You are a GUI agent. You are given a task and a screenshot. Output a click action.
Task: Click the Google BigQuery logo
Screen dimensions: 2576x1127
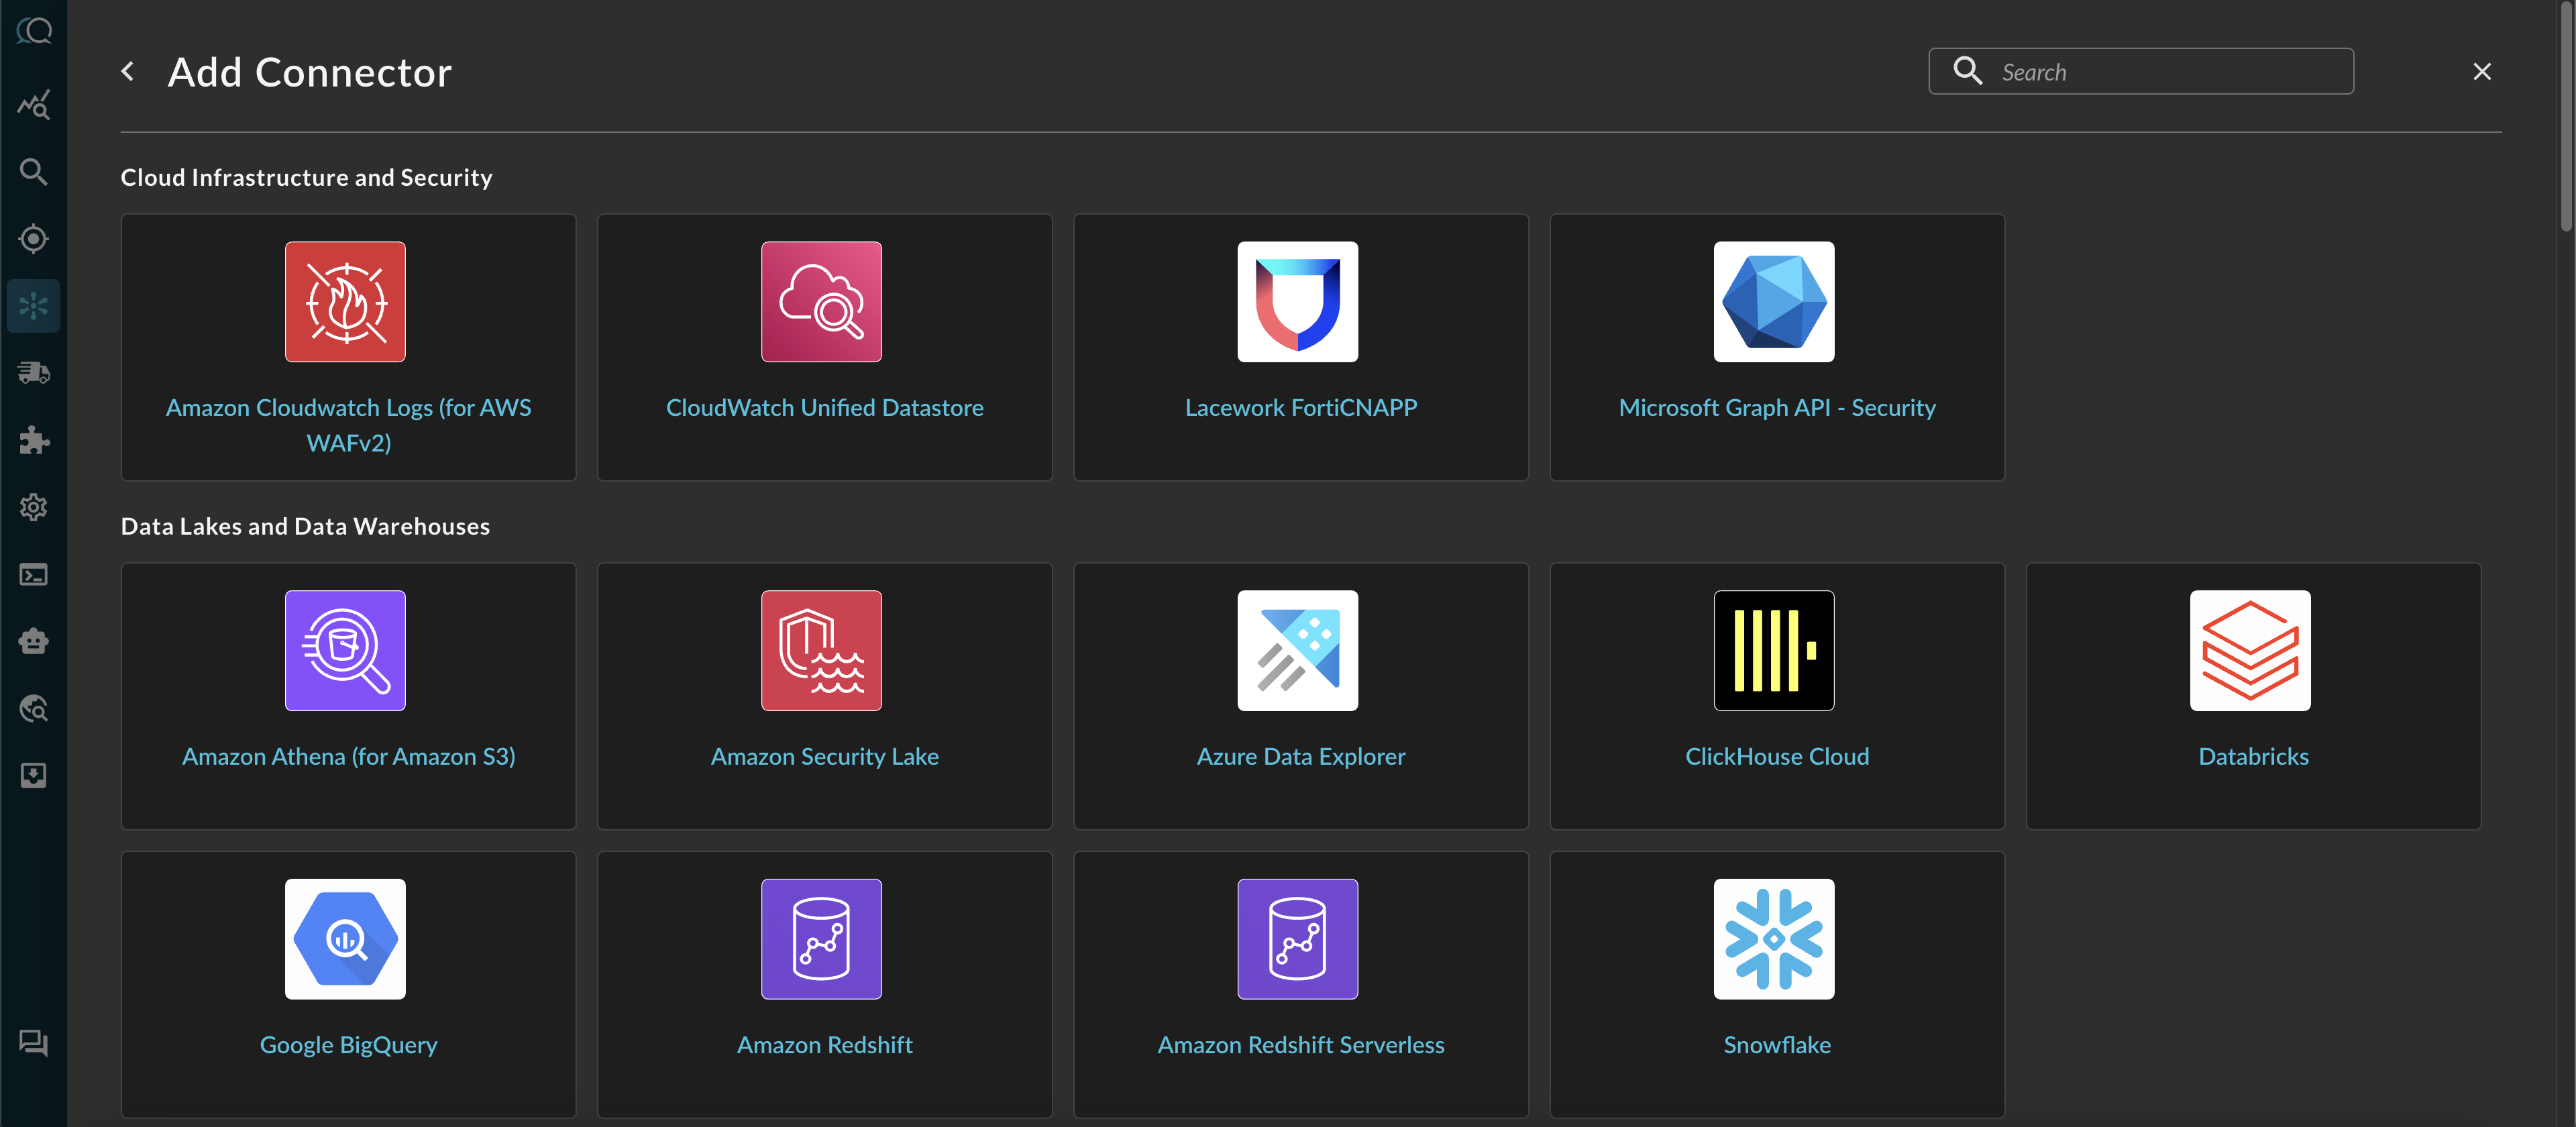345,939
